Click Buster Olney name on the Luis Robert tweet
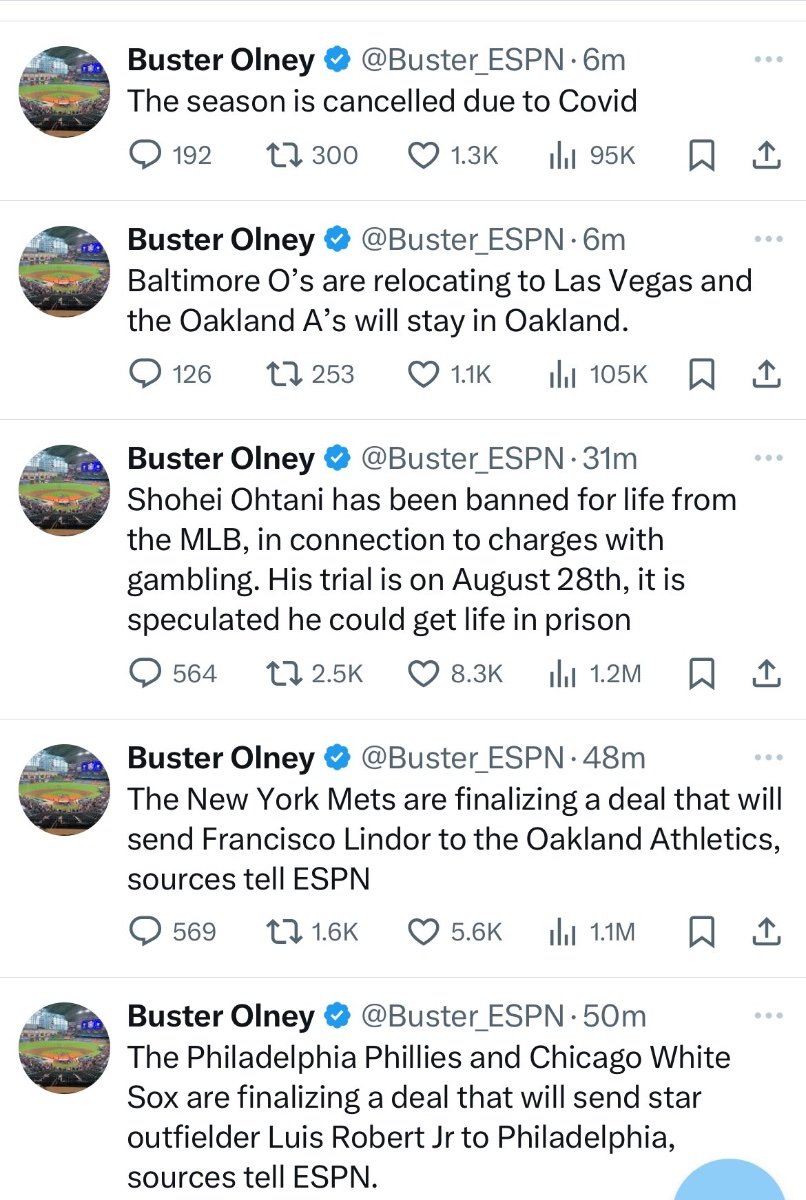The image size is (806, 1200). click(x=220, y=1016)
